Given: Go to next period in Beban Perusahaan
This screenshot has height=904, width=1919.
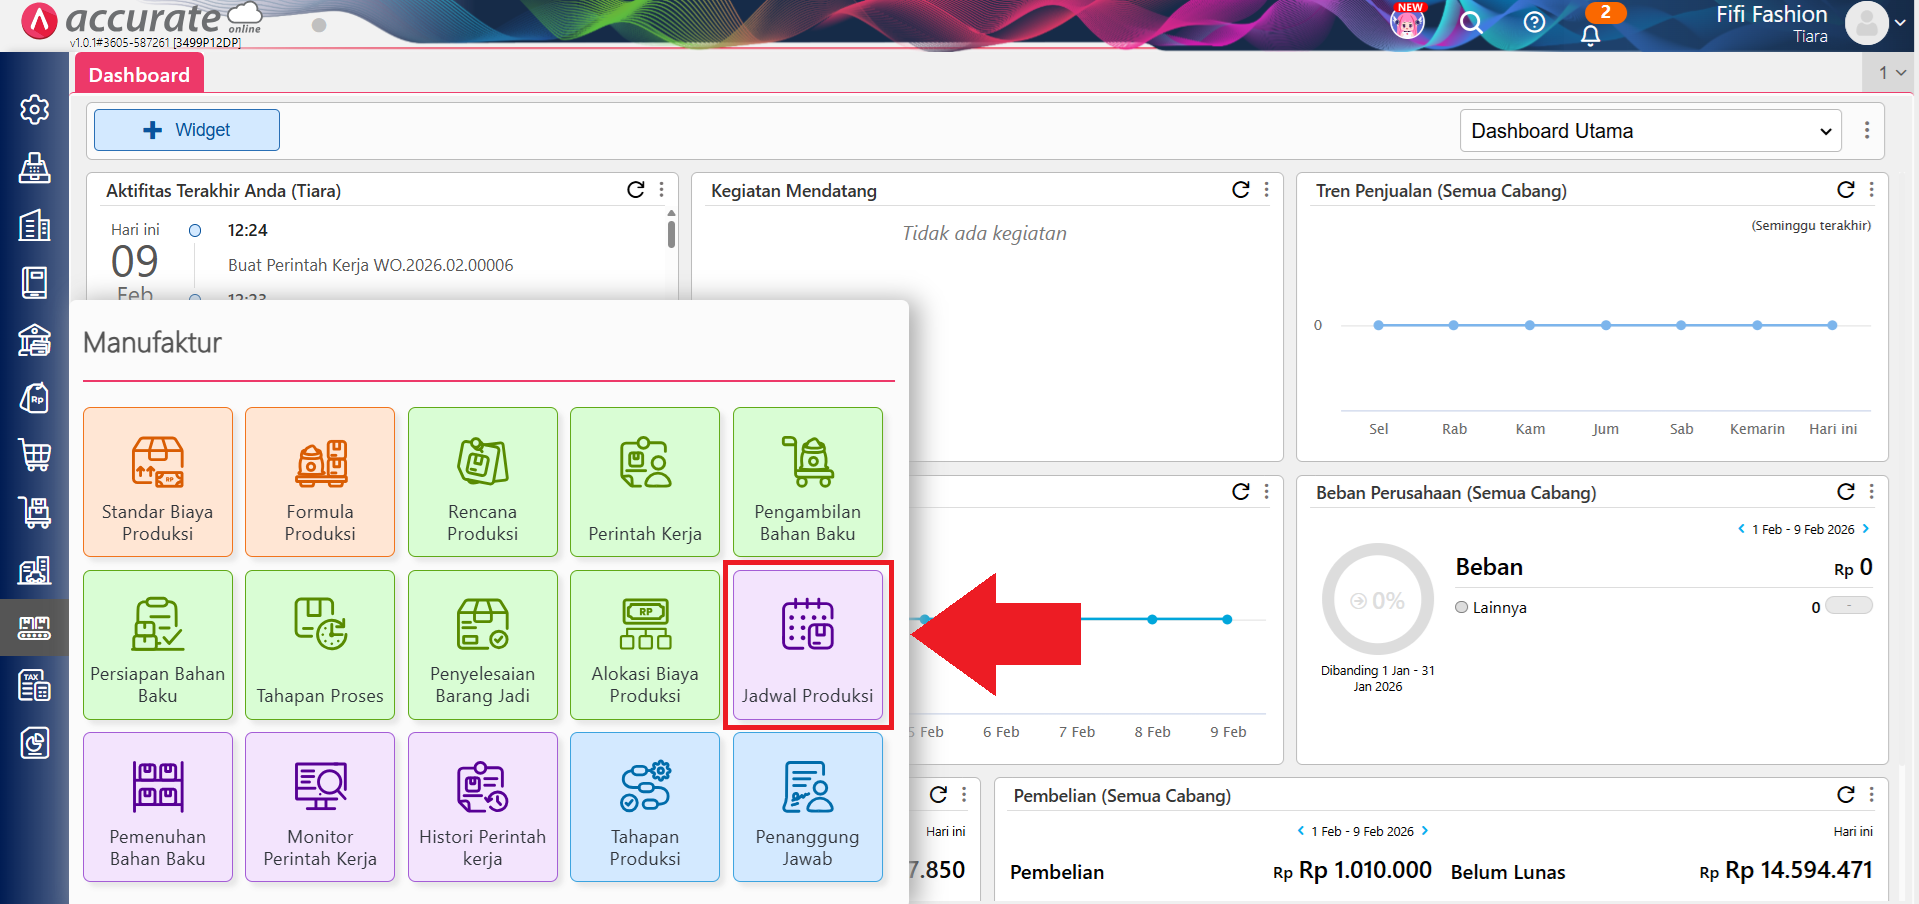Looking at the screenshot, I should tap(1866, 529).
